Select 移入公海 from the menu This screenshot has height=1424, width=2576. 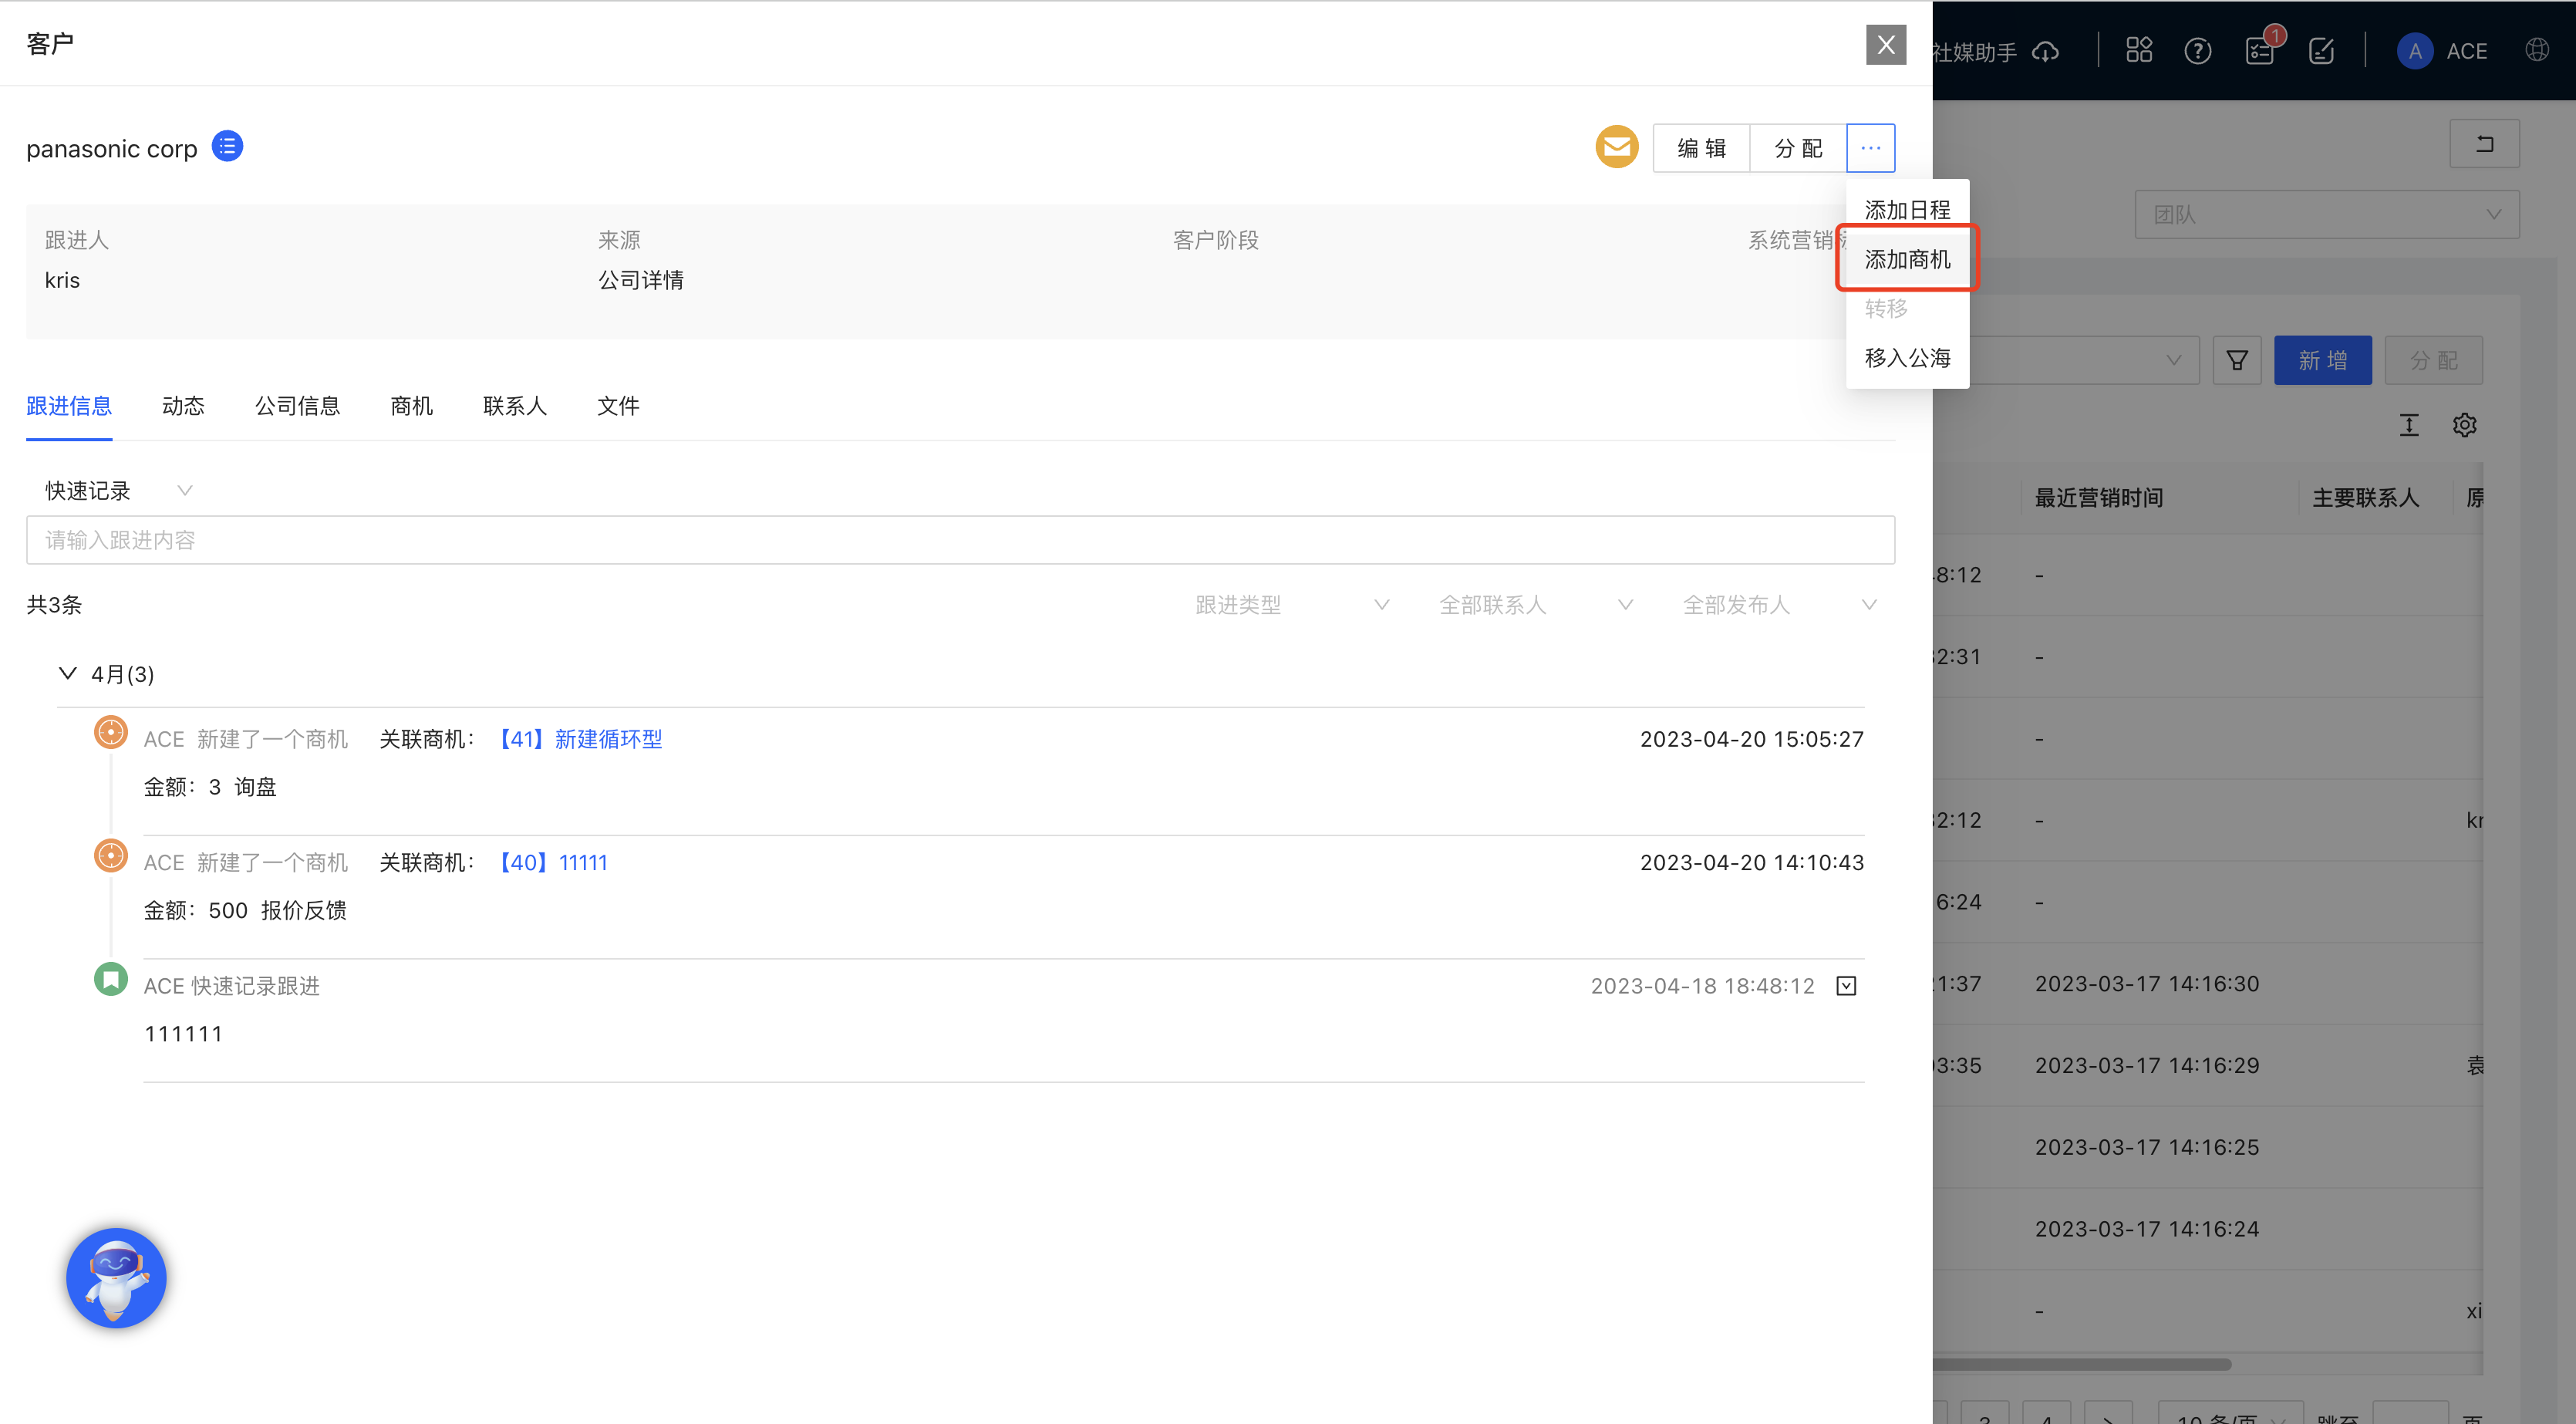click(x=1907, y=357)
